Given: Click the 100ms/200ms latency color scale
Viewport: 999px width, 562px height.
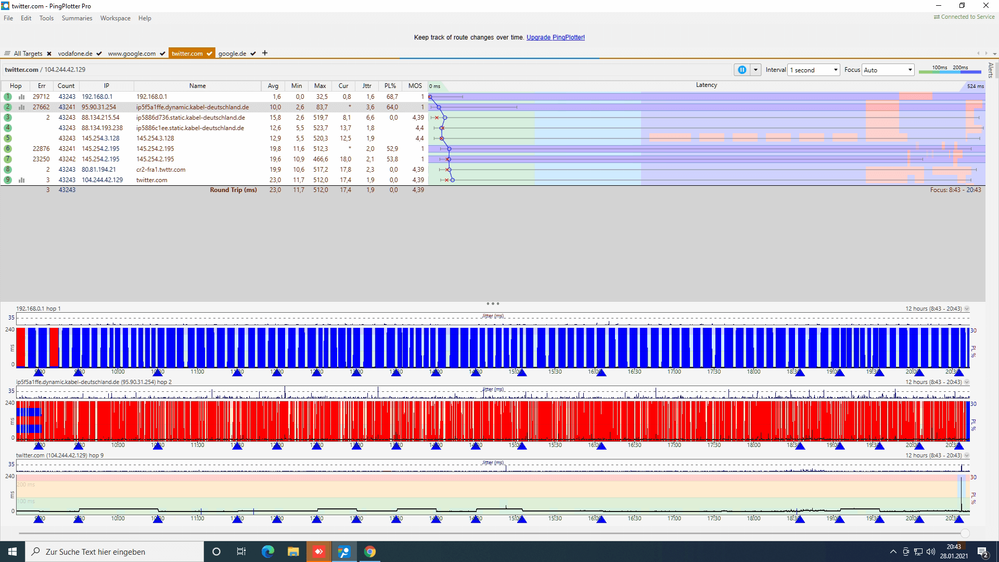Looking at the screenshot, I should (x=950, y=69).
